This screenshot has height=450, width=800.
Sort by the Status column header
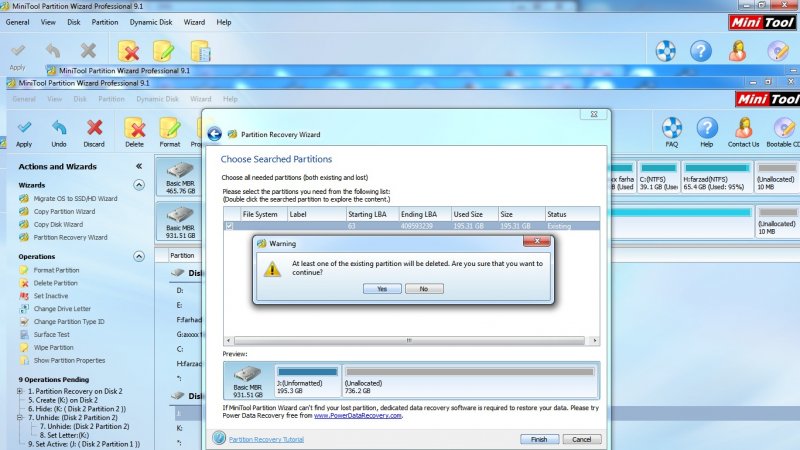click(572, 214)
